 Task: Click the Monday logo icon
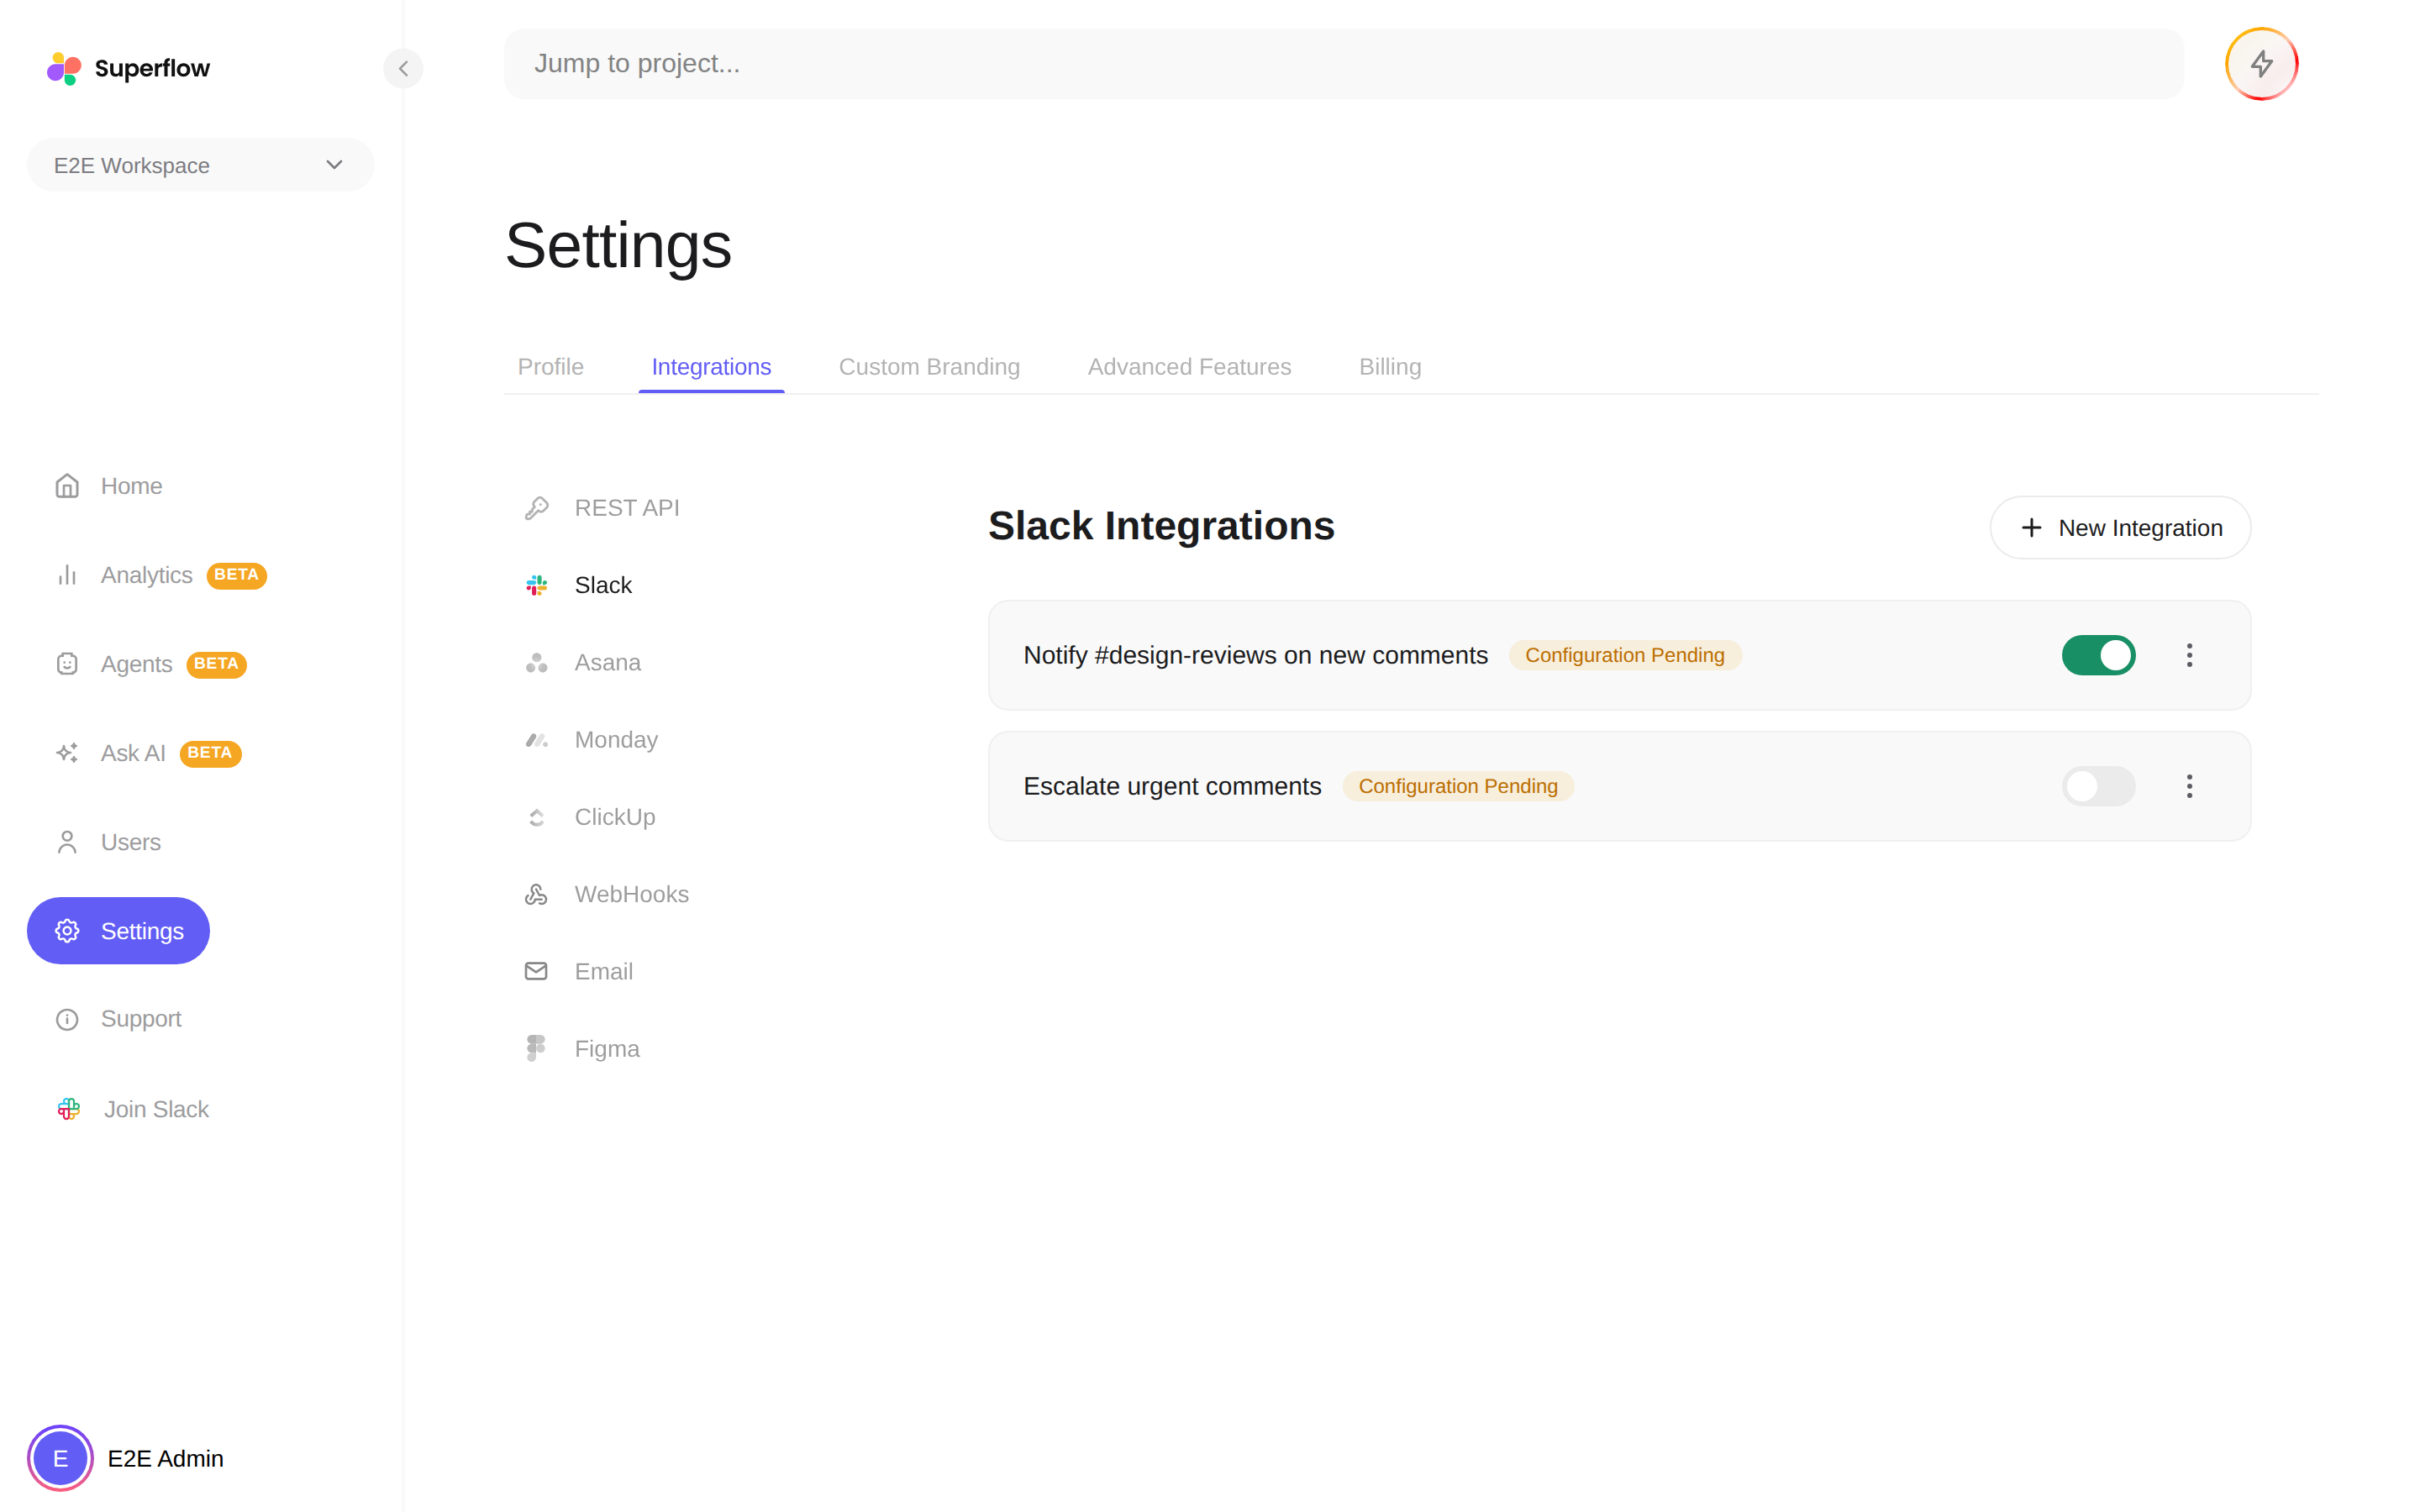click(536, 740)
